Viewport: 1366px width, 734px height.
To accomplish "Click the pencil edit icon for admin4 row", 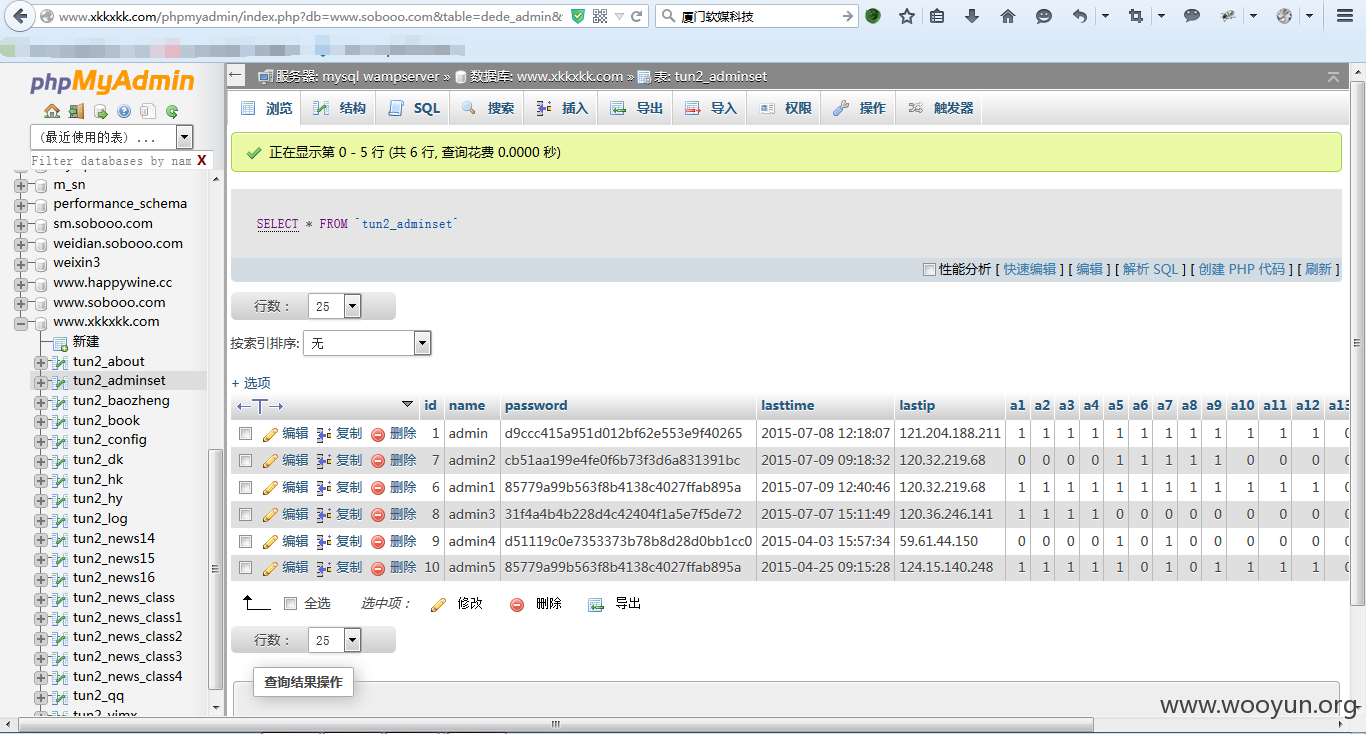I will click(270, 542).
